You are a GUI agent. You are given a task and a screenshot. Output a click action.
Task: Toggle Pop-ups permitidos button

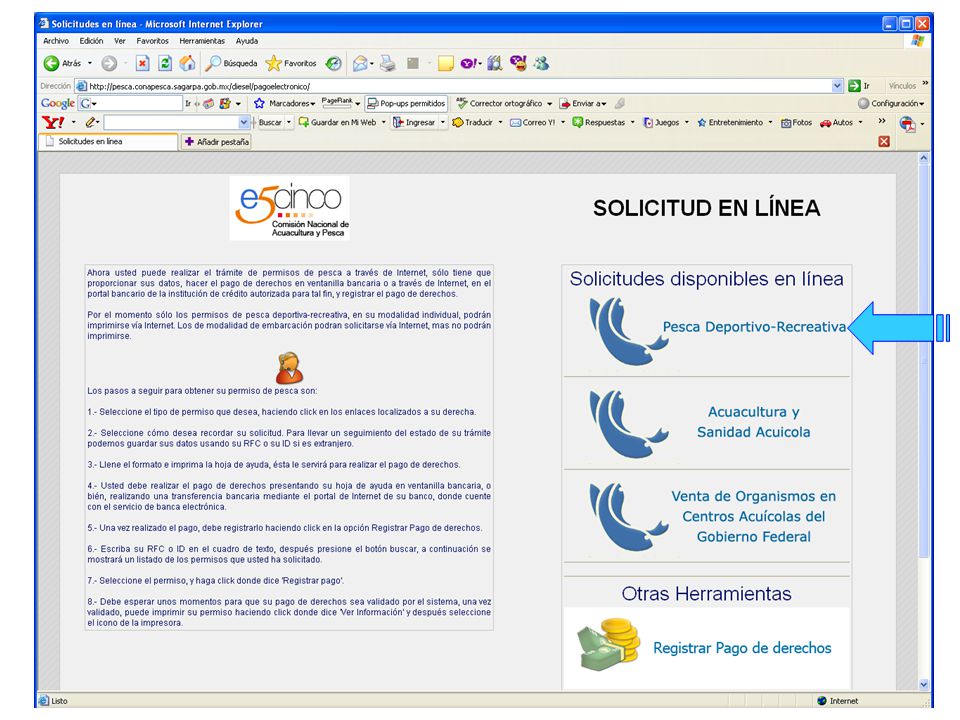[406, 103]
